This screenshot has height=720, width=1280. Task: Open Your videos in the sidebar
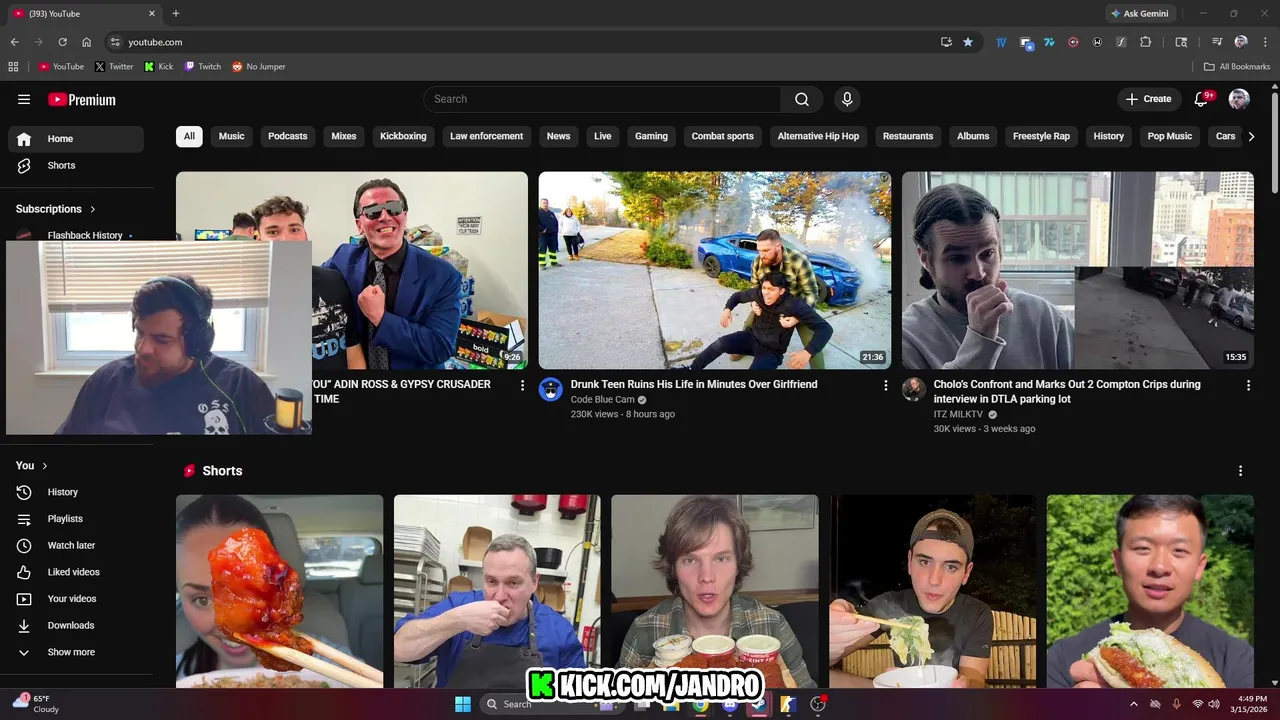[x=76, y=598]
